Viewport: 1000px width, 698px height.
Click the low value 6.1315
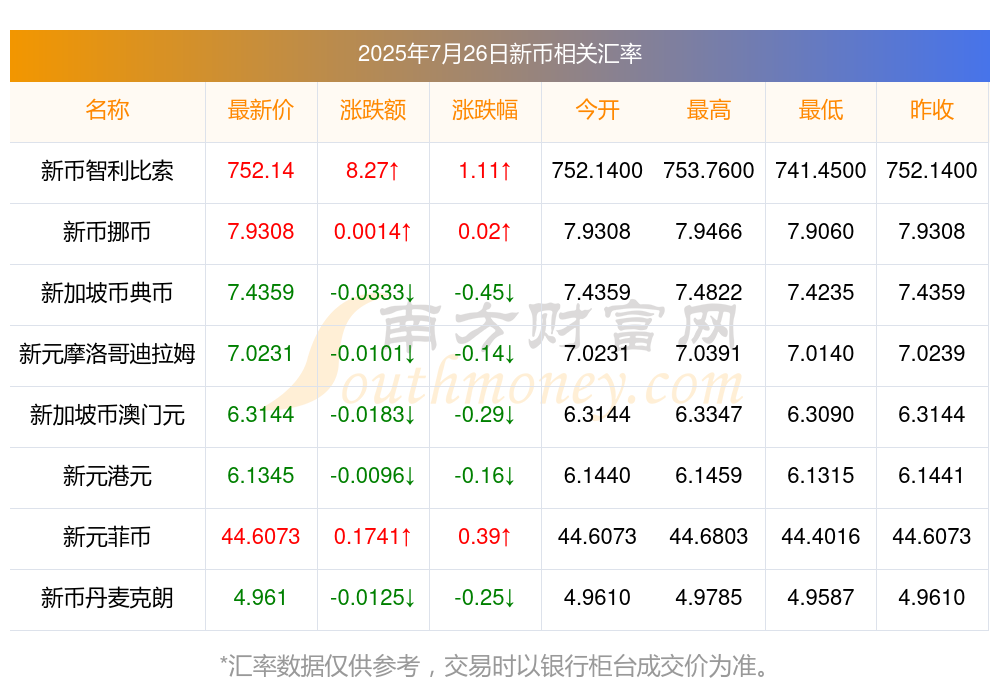pos(821,476)
